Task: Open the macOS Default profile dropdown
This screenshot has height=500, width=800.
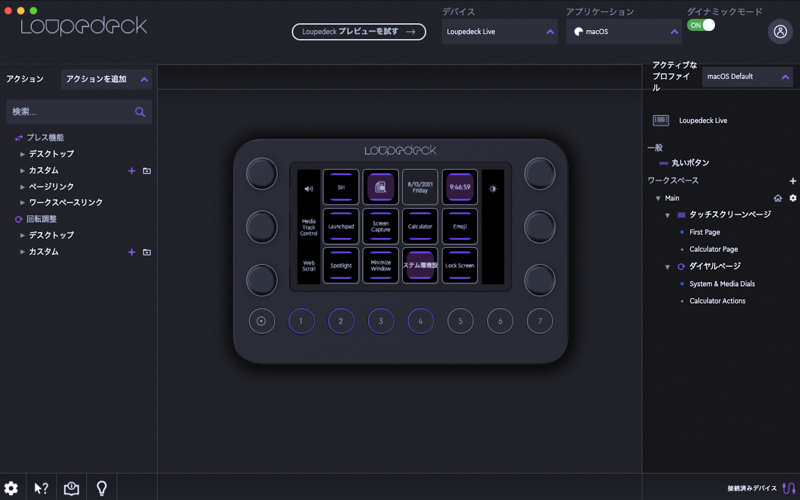Action: coord(747,77)
